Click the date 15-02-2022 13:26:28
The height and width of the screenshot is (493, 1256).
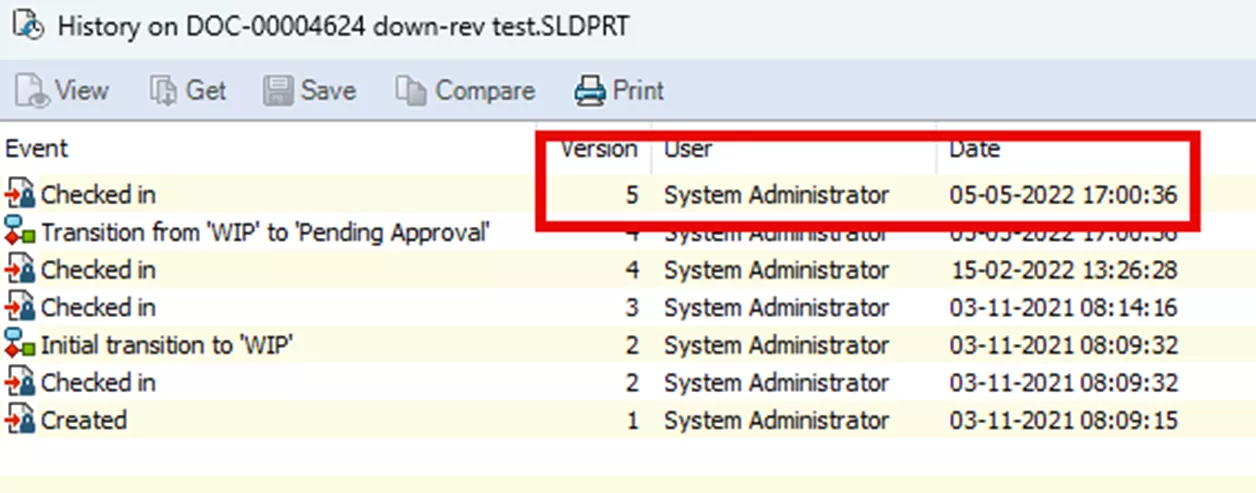click(x=1063, y=270)
